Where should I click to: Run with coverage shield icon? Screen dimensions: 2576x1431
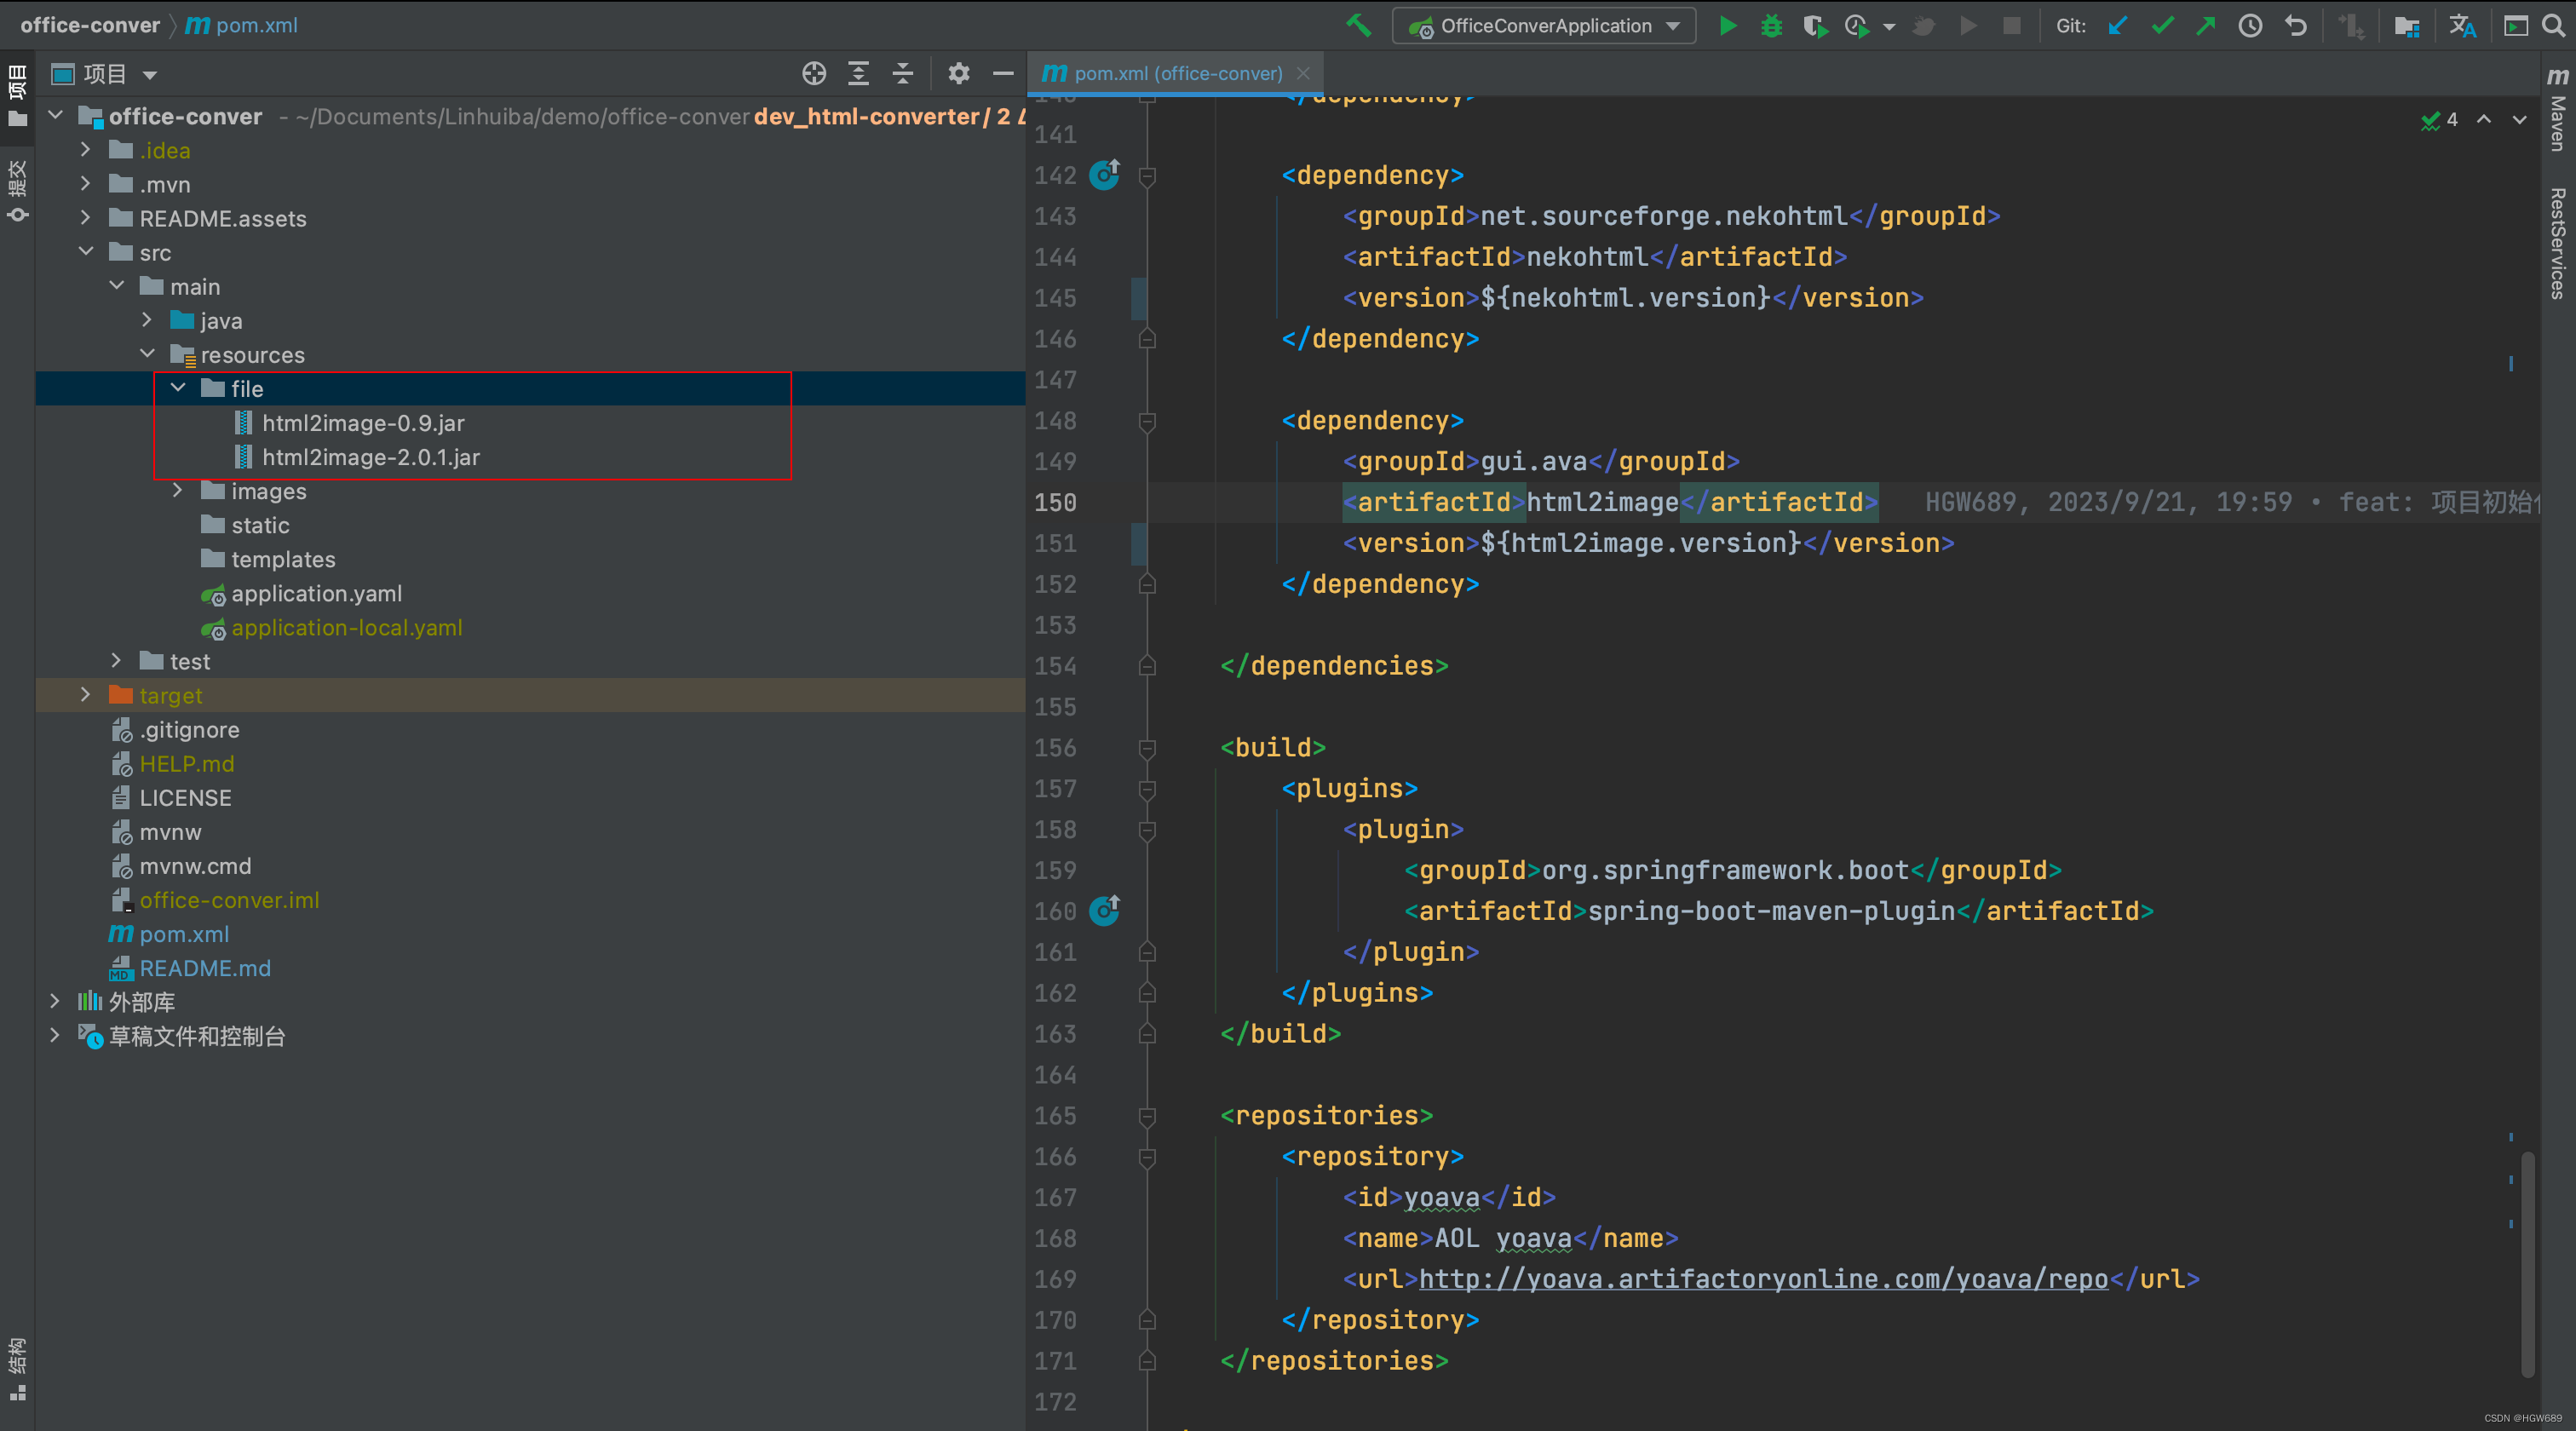(1815, 26)
